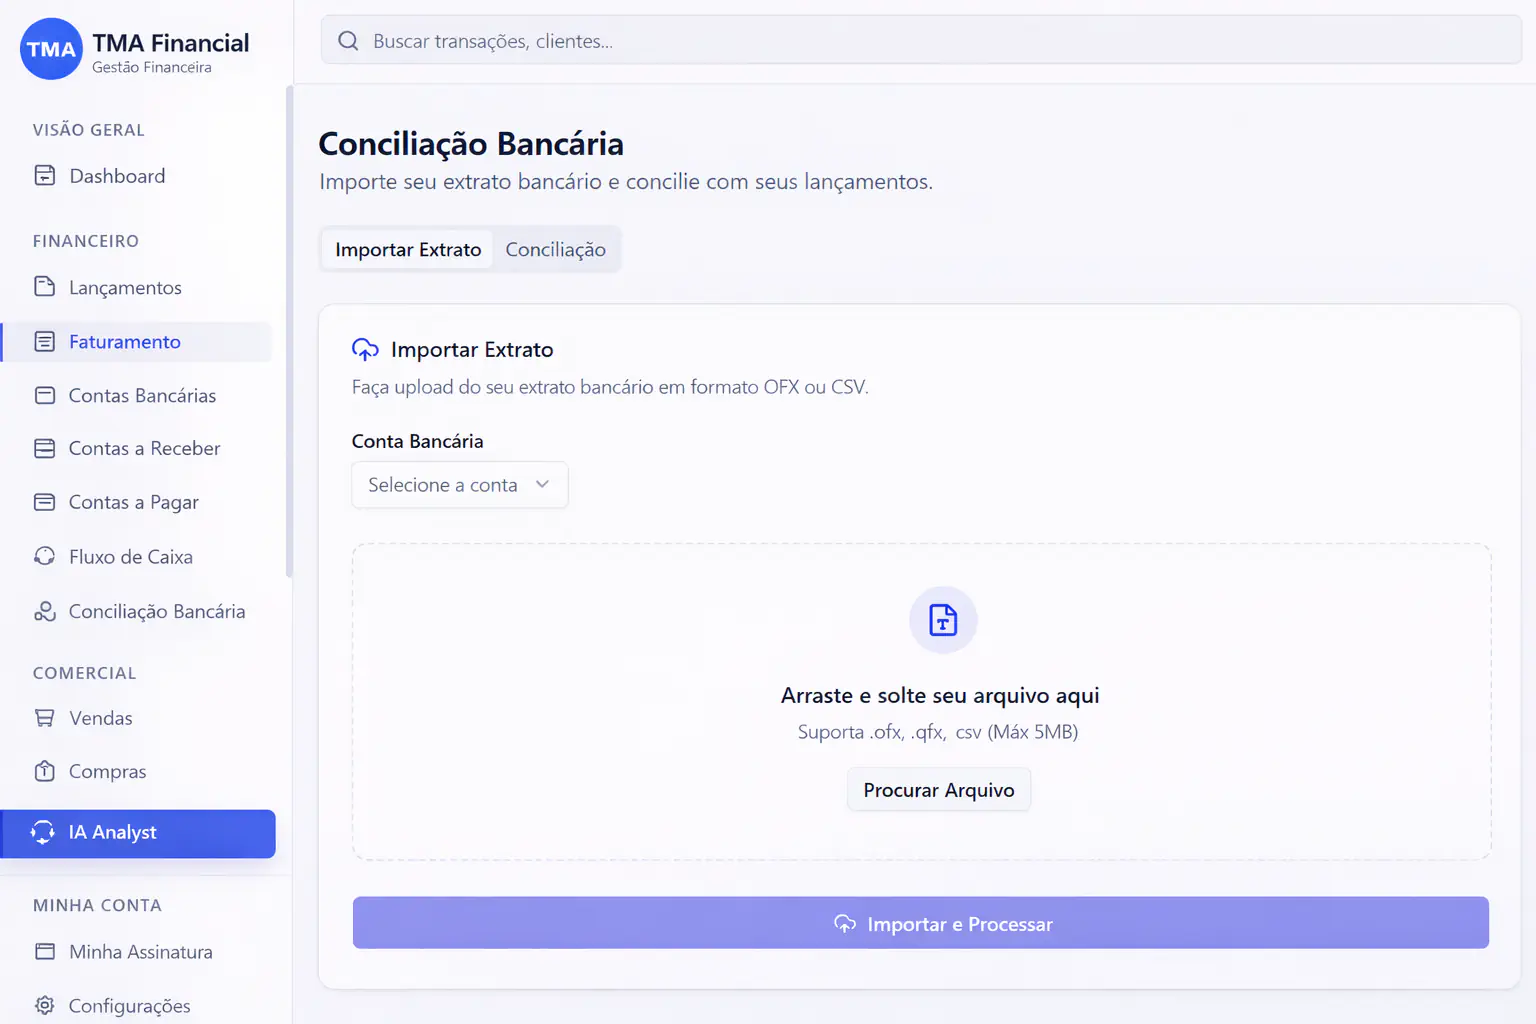Click the Procurar Arquivo button
The image size is (1536, 1024).
coord(939,790)
